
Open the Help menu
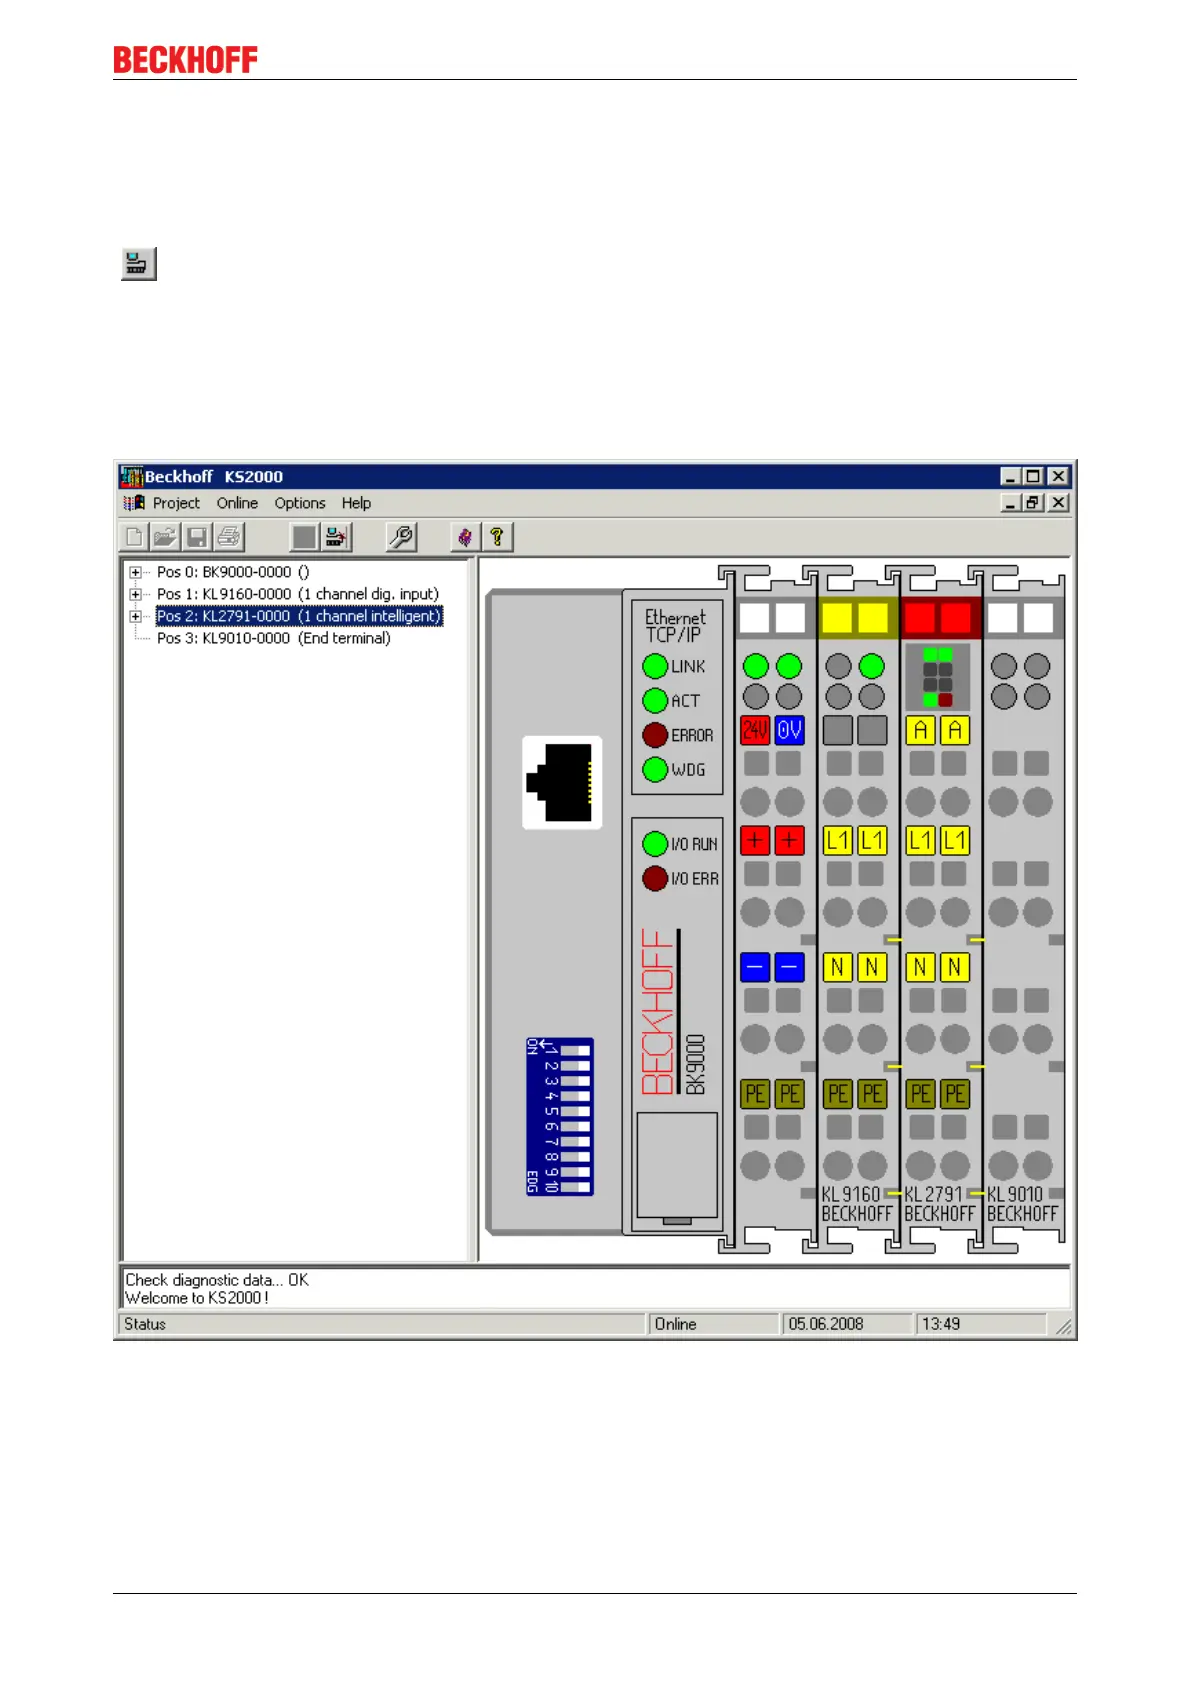[x=356, y=503]
